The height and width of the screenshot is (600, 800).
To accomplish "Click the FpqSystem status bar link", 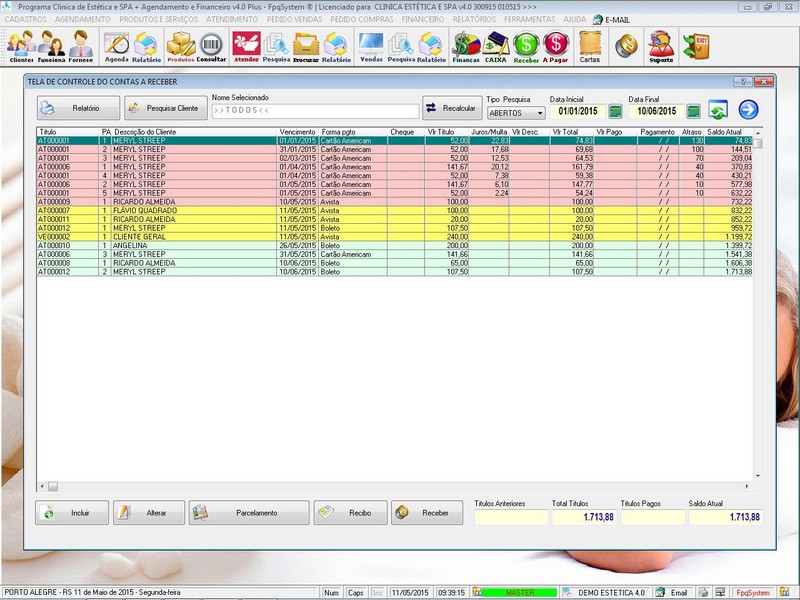I will click(753, 592).
